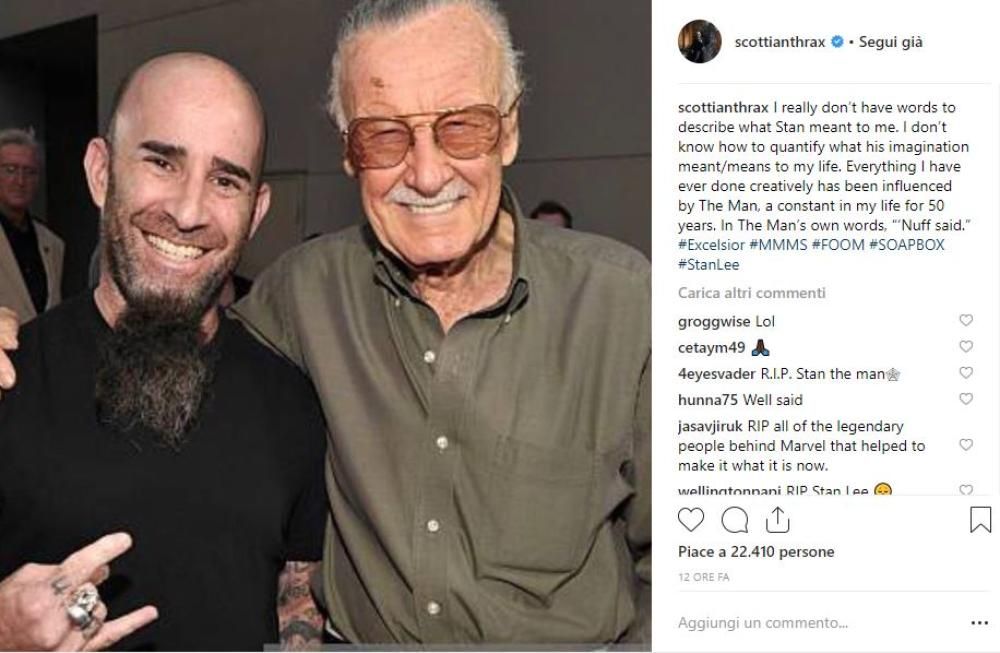Save the post with the bookmark icon
The height and width of the screenshot is (653, 1000).
coord(980,520)
